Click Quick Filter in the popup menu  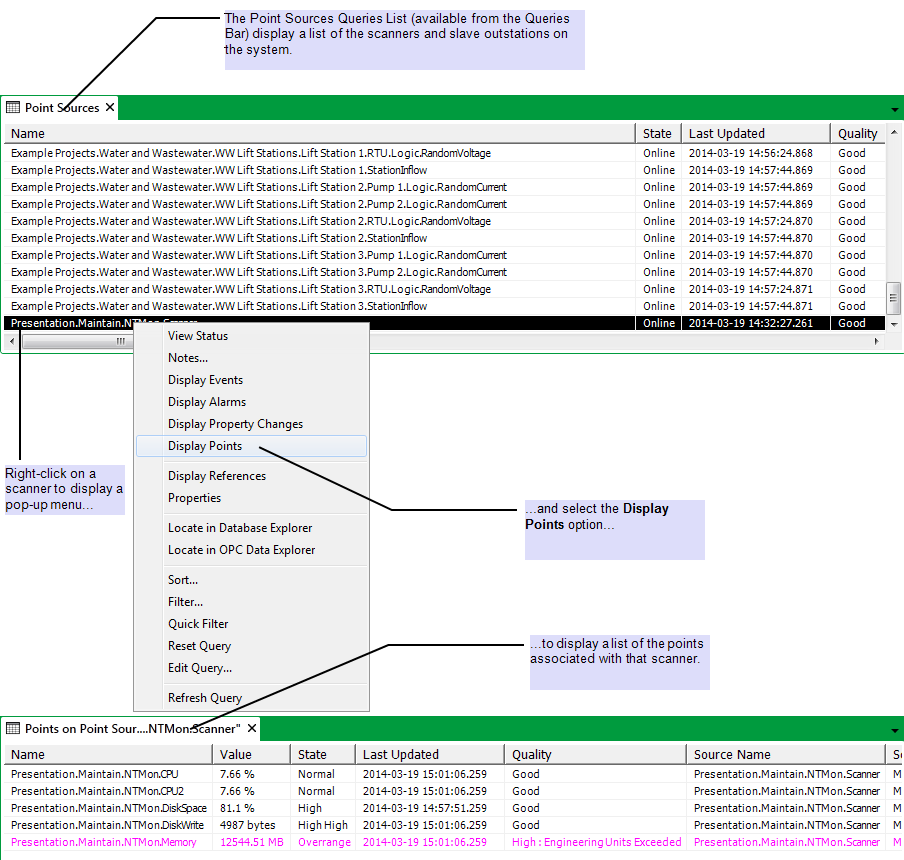click(198, 624)
